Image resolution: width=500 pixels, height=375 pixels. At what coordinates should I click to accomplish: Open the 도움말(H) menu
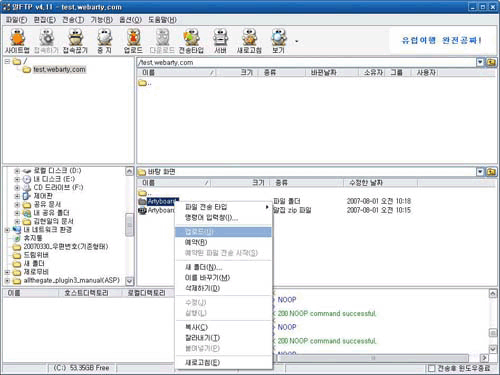[x=162, y=20]
